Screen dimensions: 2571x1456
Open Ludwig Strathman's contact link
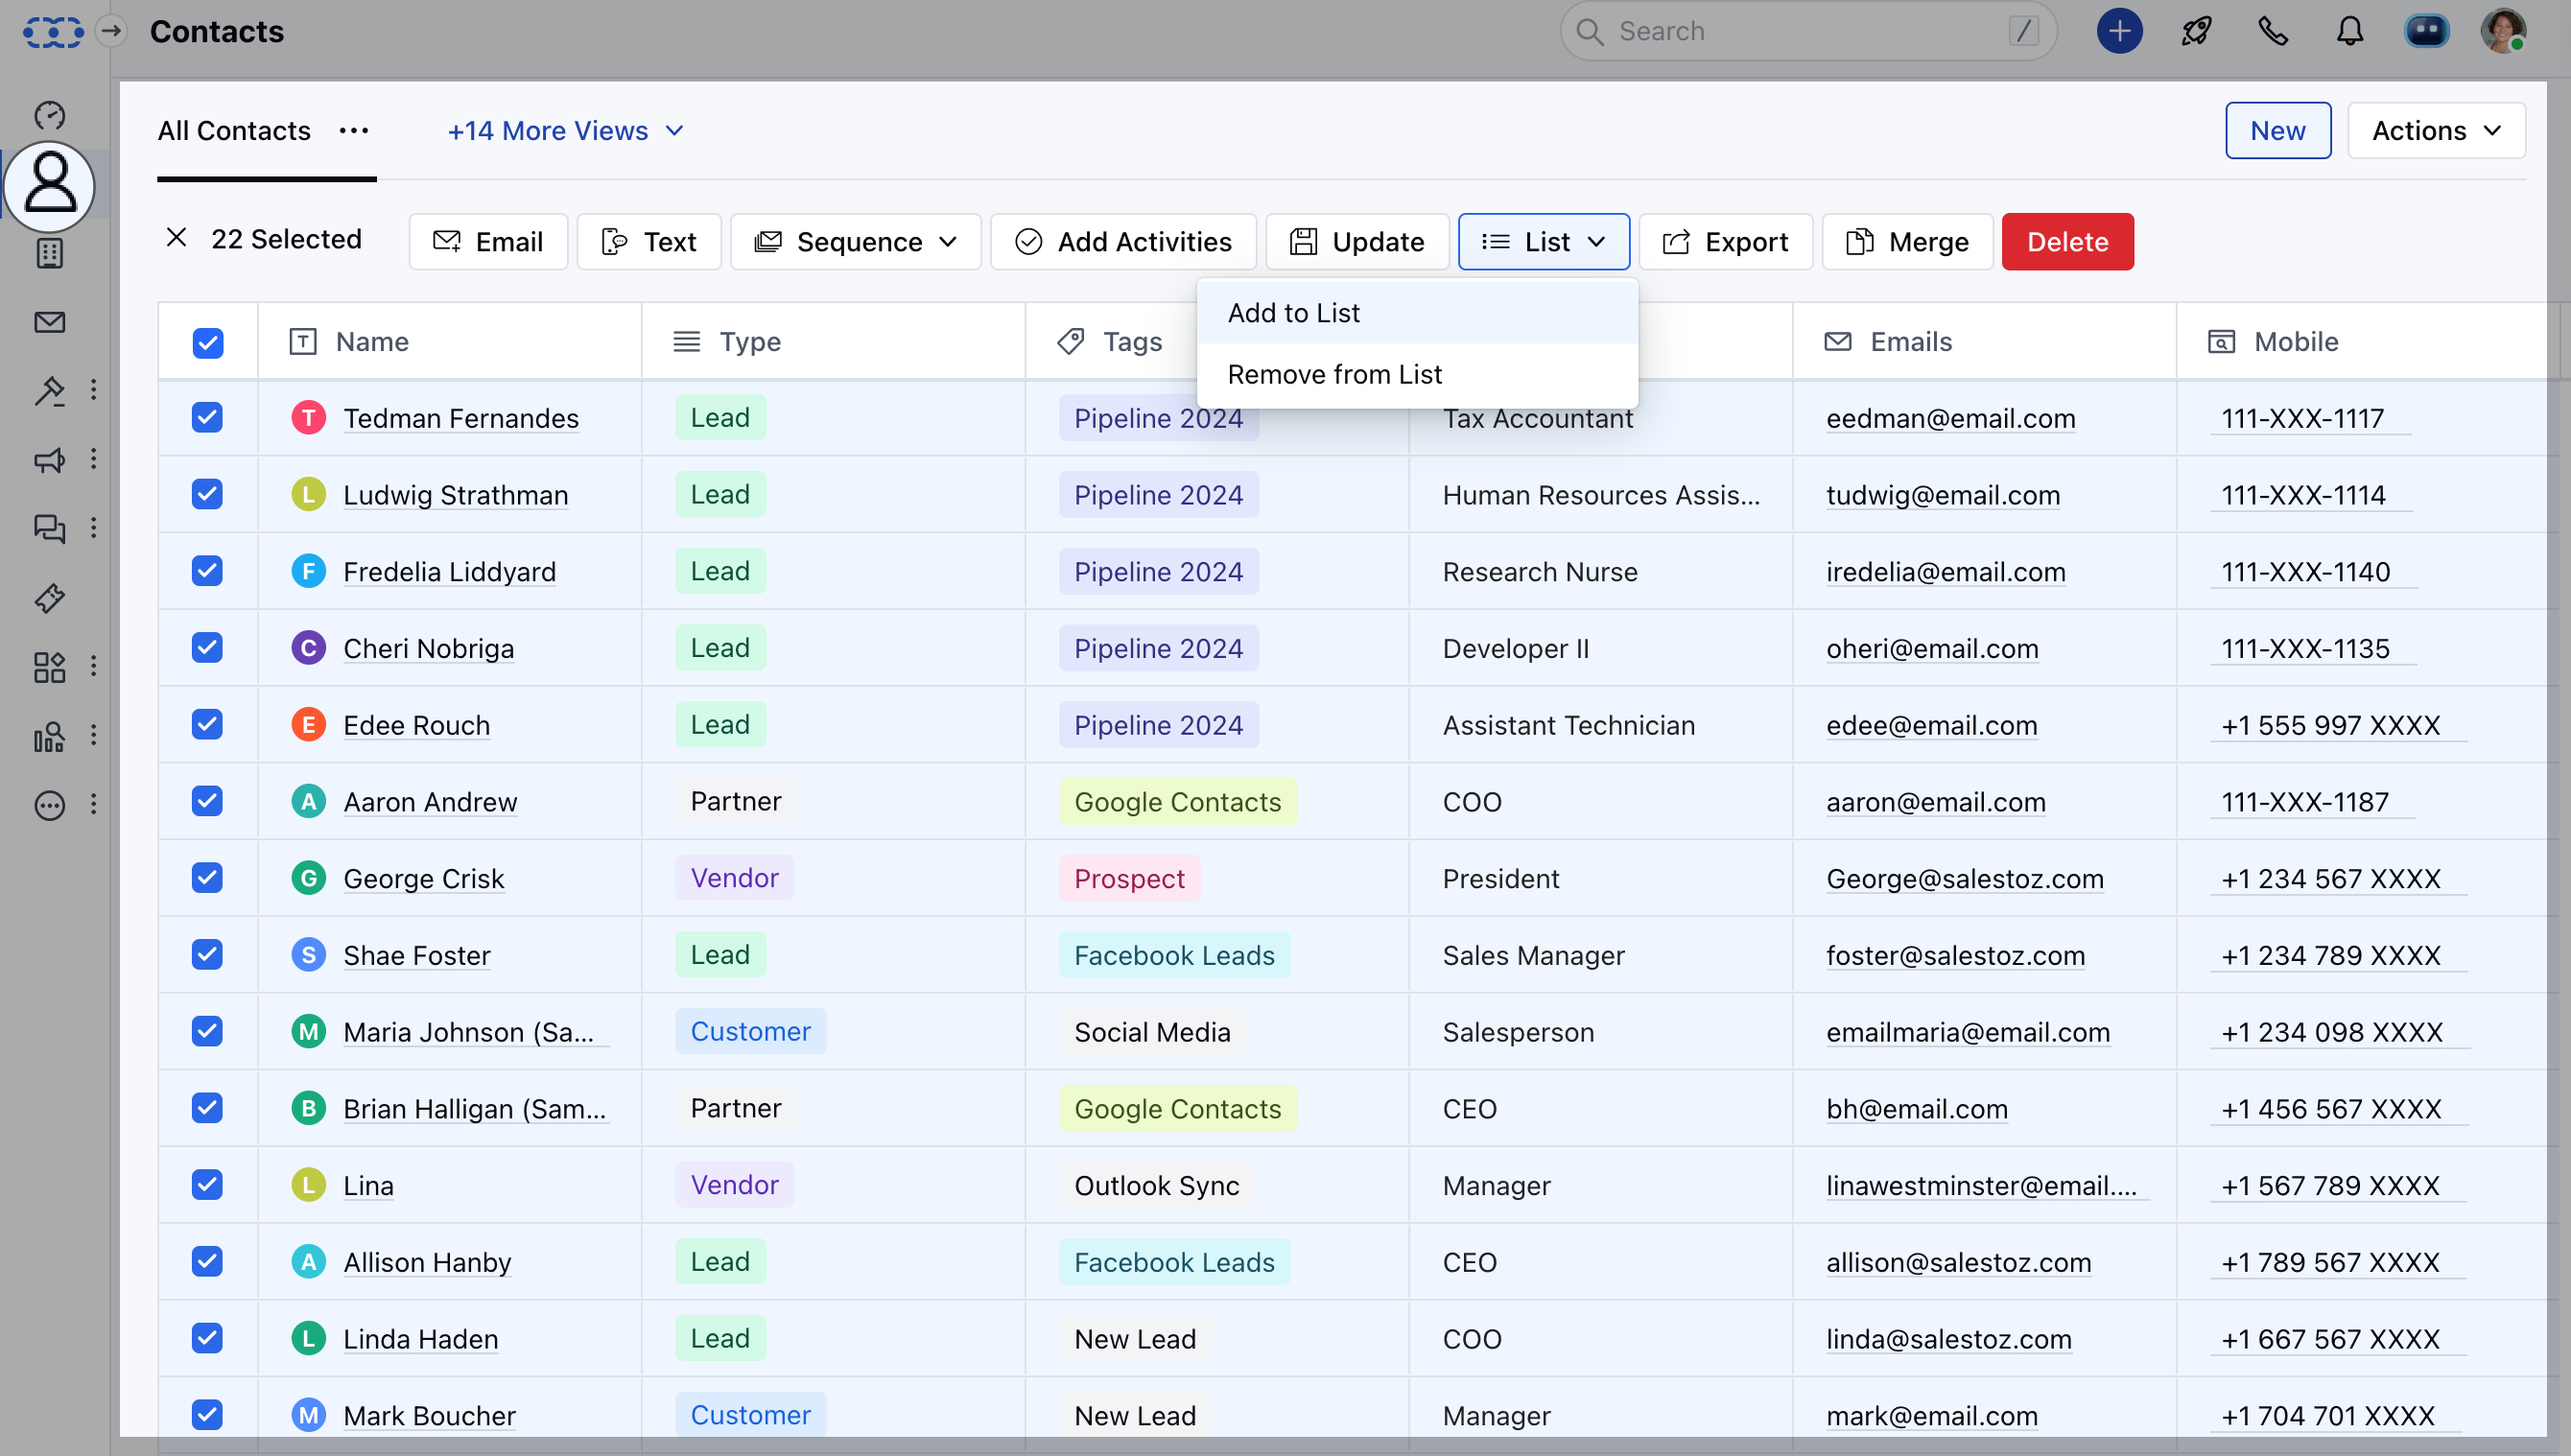pos(455,494)
